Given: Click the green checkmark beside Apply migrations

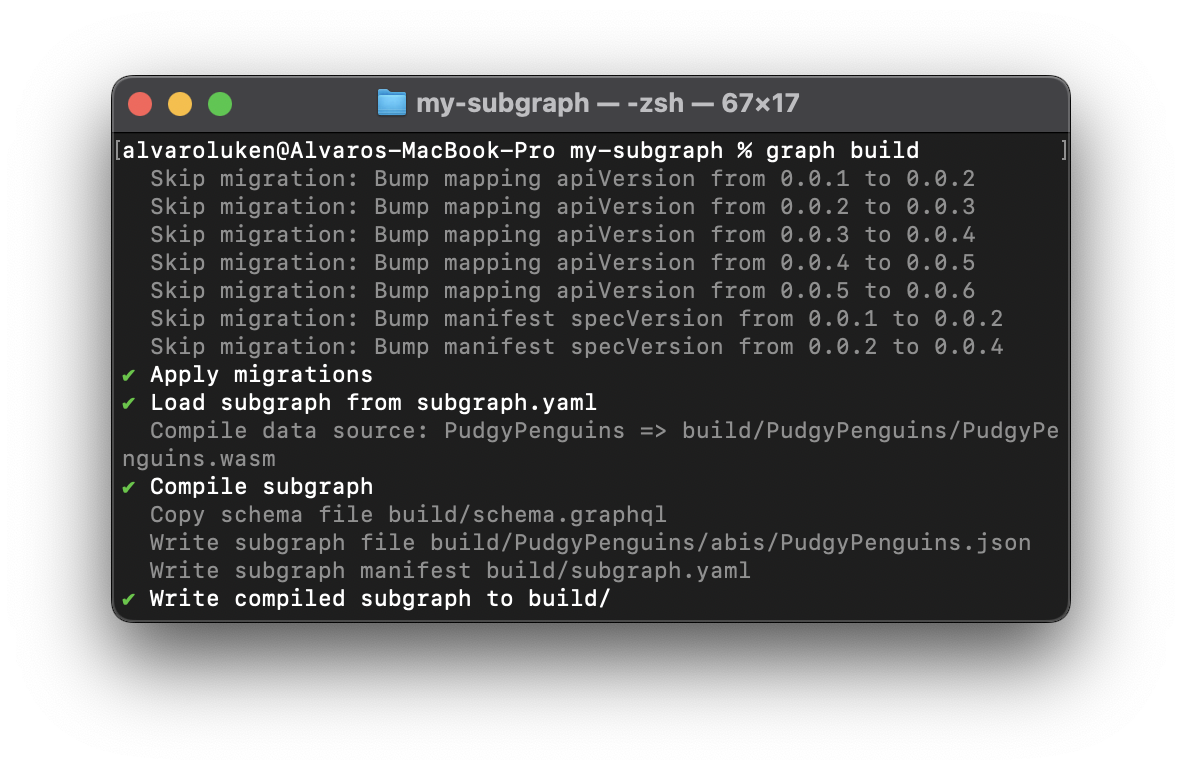Looking at the screenshot, I should 129,375.
